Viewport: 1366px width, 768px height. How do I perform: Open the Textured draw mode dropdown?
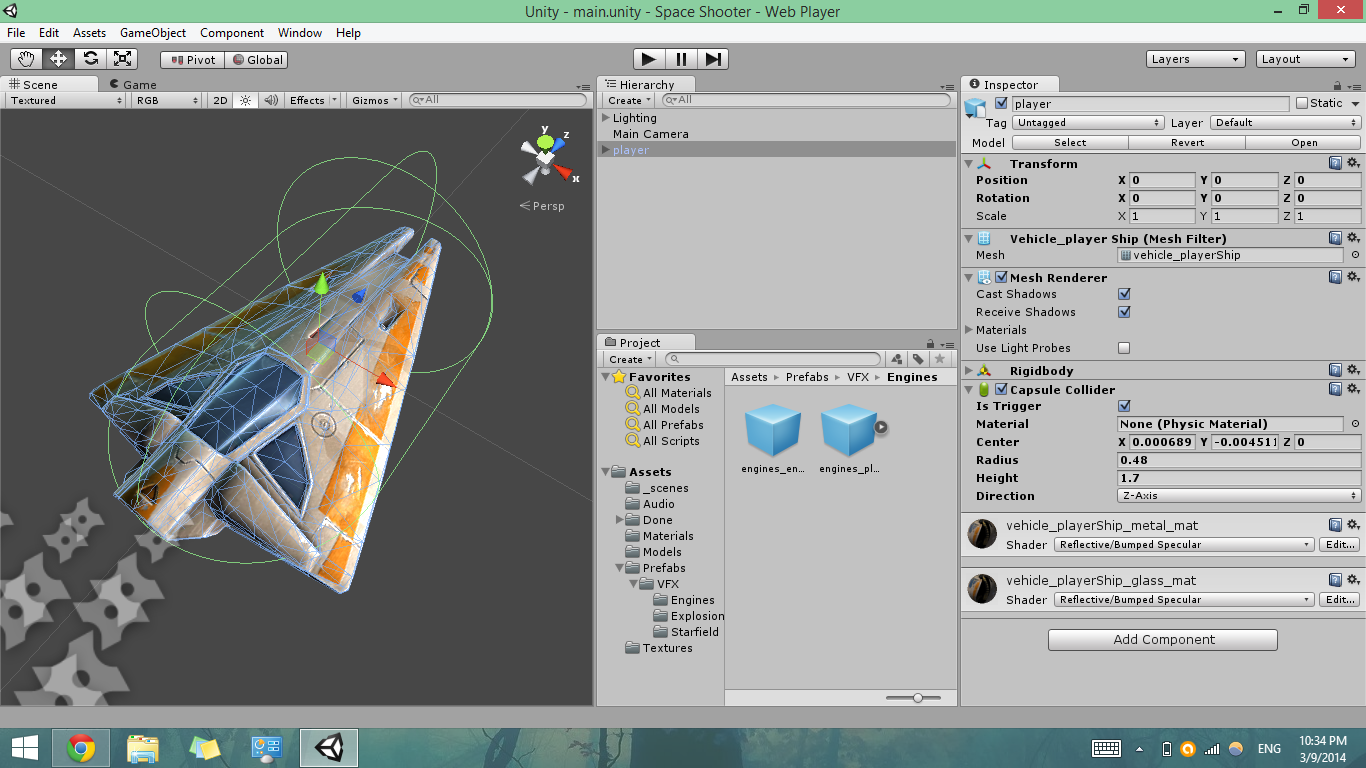tap(65, 100)
